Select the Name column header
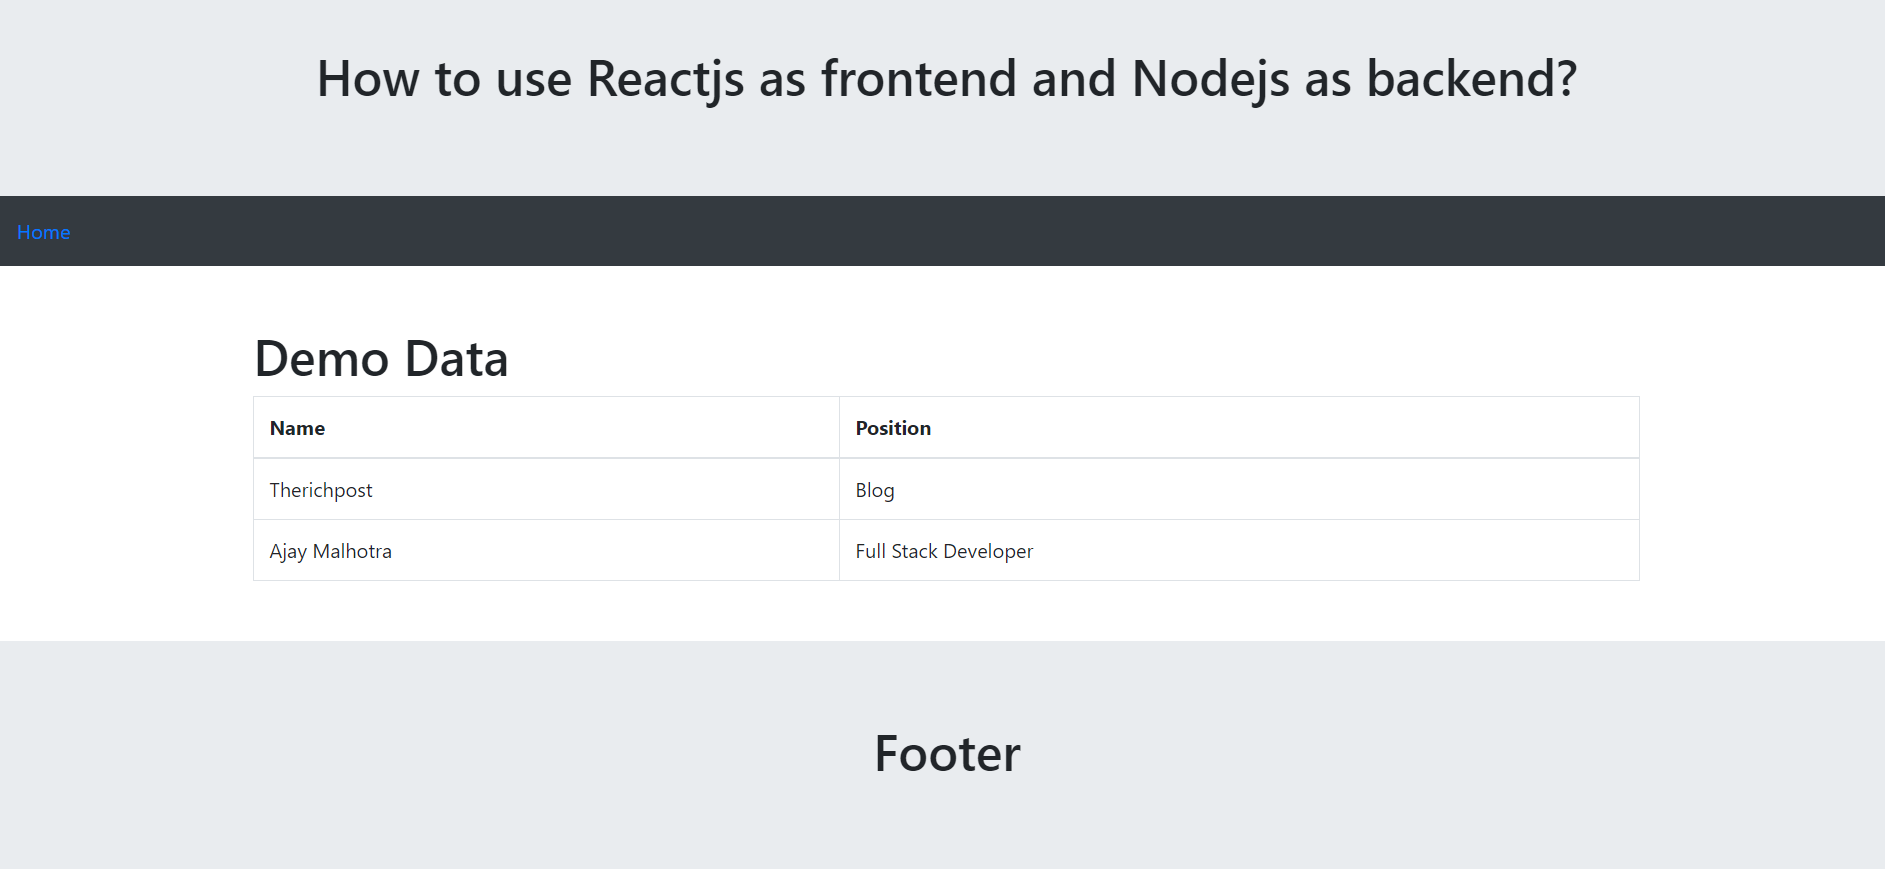The height and width of the screenshot is (869, 1885). point(296,427)
